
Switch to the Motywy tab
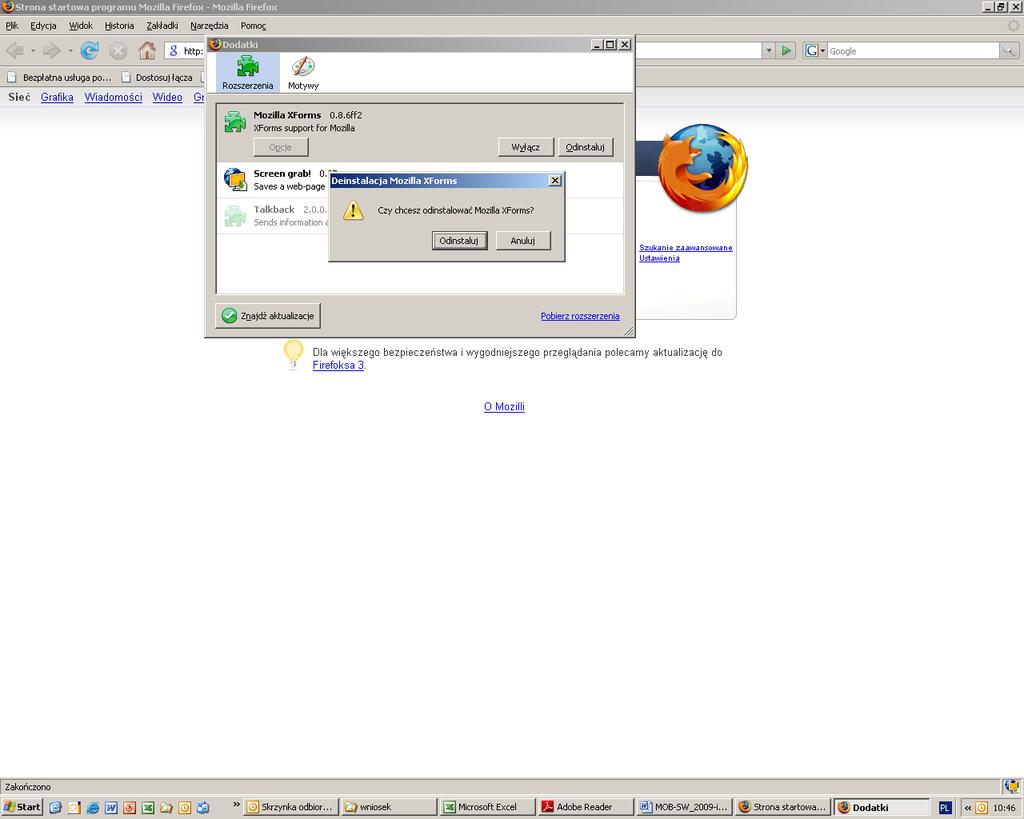pyautogui.click(x=303, y=72)
